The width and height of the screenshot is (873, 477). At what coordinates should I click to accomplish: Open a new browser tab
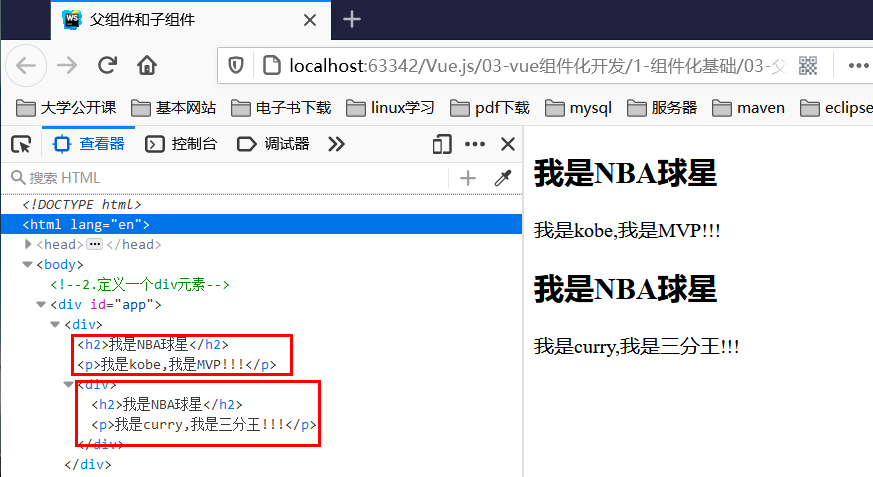tap(352, 19)
